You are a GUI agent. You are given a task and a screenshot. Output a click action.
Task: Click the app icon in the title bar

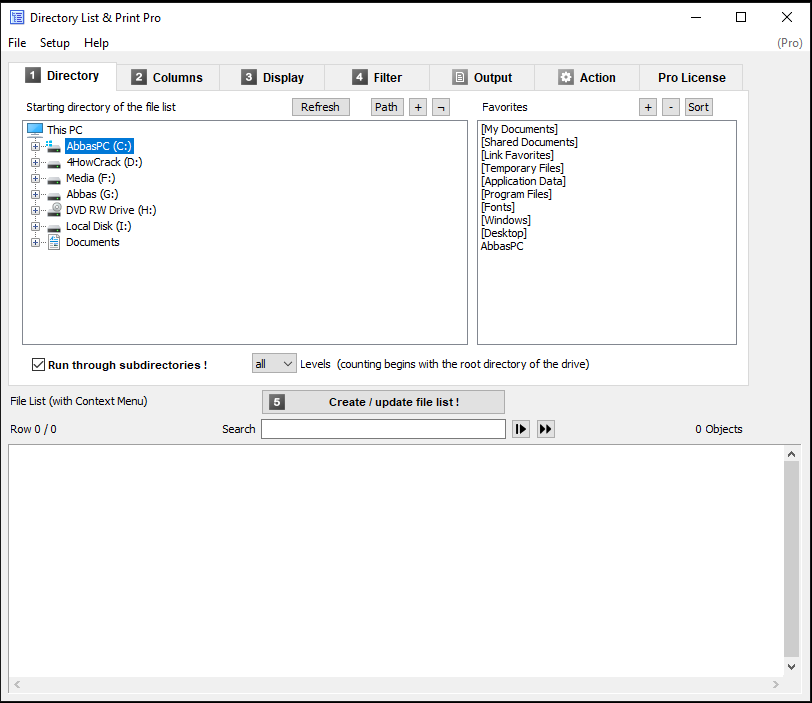[x=17, y=18]
